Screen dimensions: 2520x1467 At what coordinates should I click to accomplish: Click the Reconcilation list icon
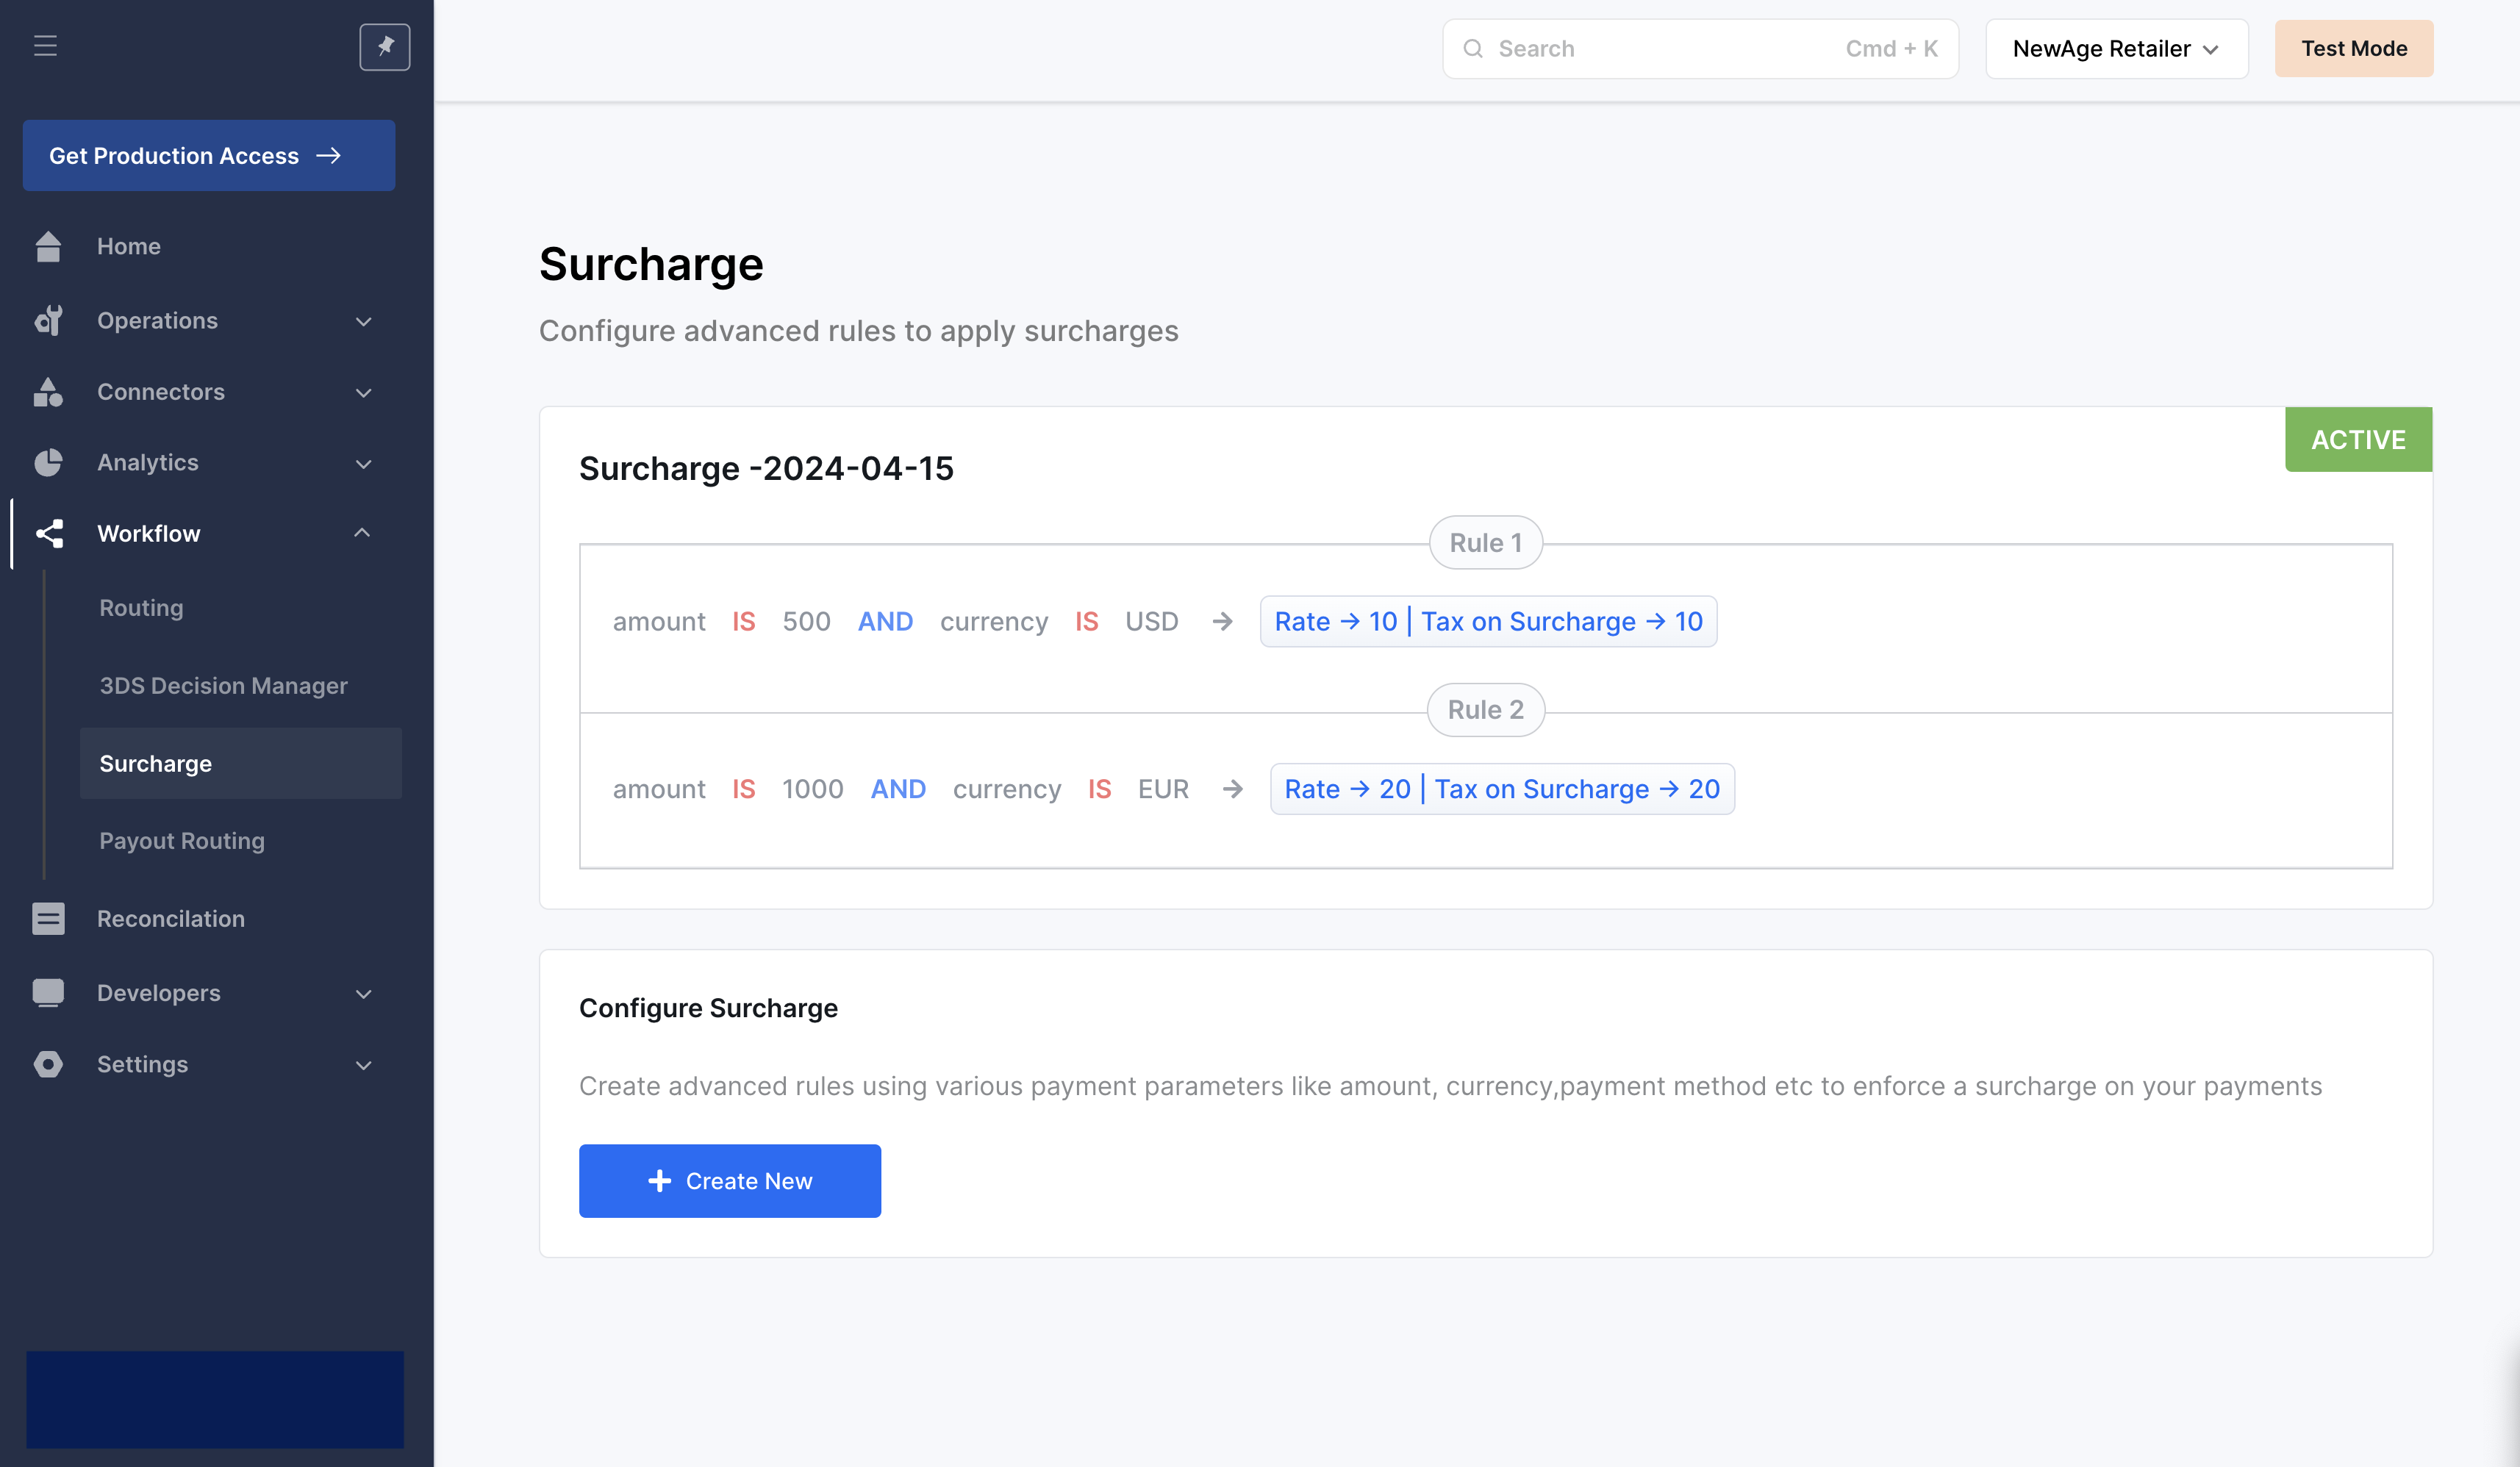coord(48,918)
